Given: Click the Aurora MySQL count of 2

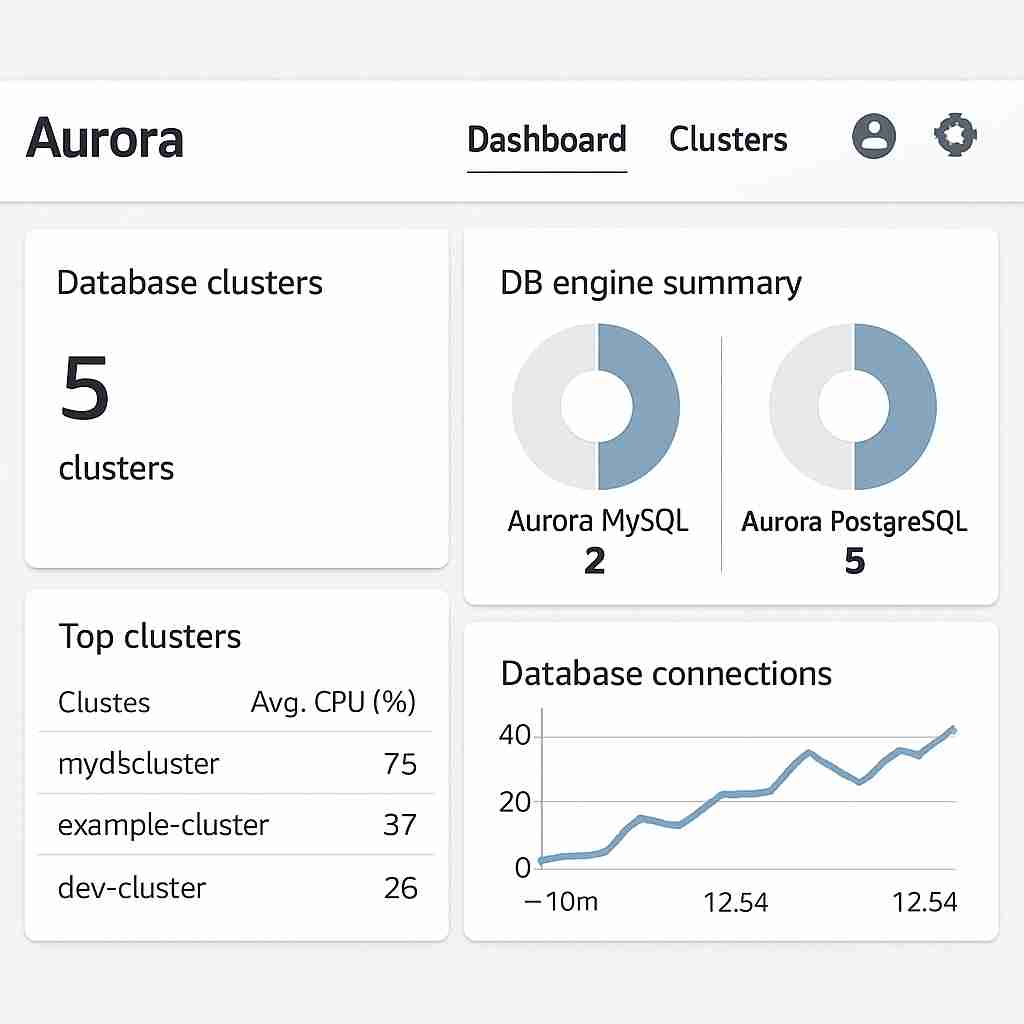Looking at the screenshot, I should point(595,561).
